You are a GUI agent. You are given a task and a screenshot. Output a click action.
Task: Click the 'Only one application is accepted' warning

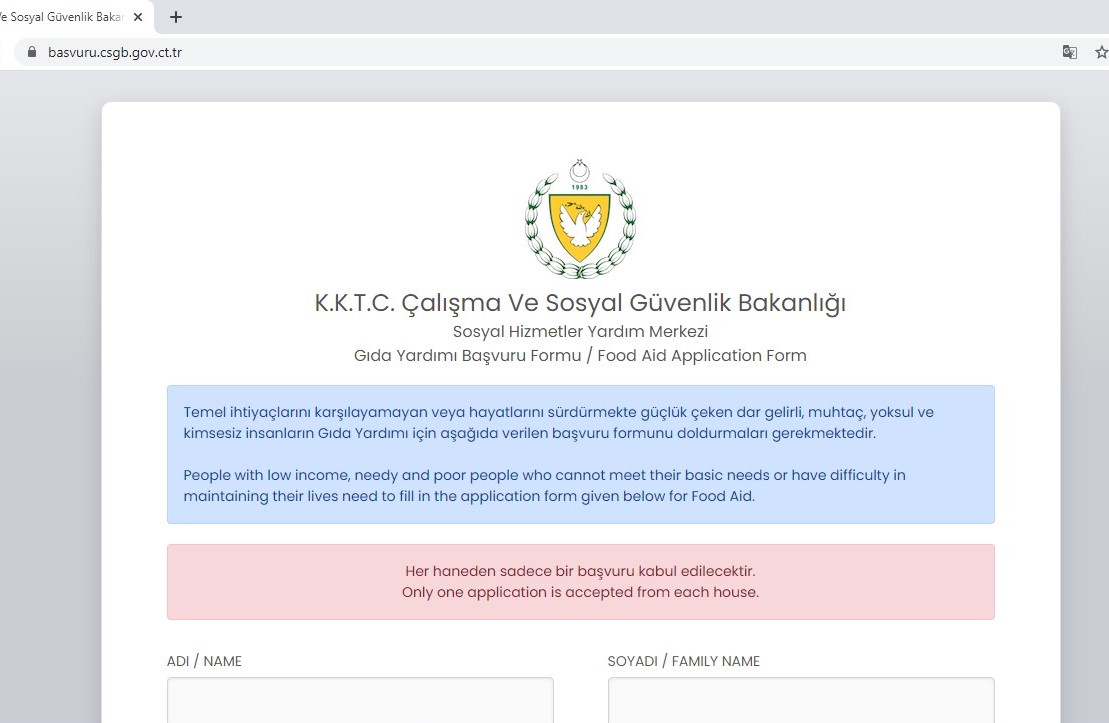[580, 592]
